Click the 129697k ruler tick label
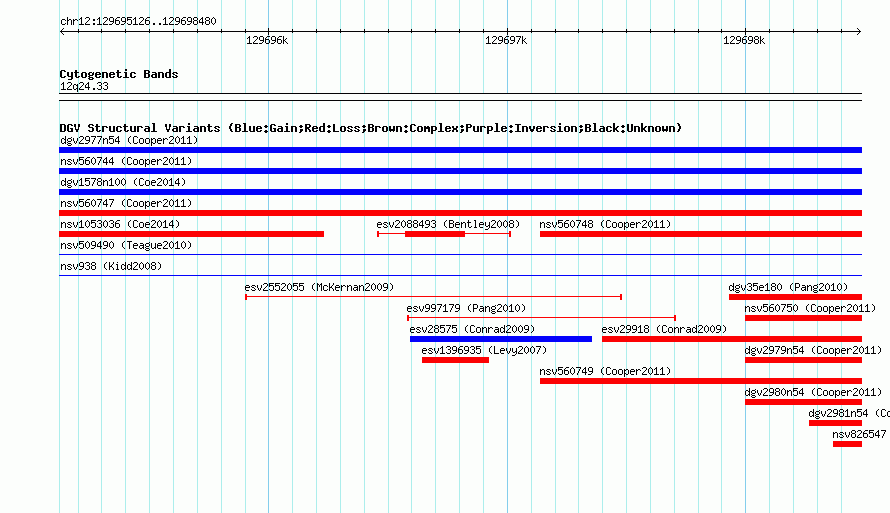Screen dimensions: 890x513 coord(506,40)
